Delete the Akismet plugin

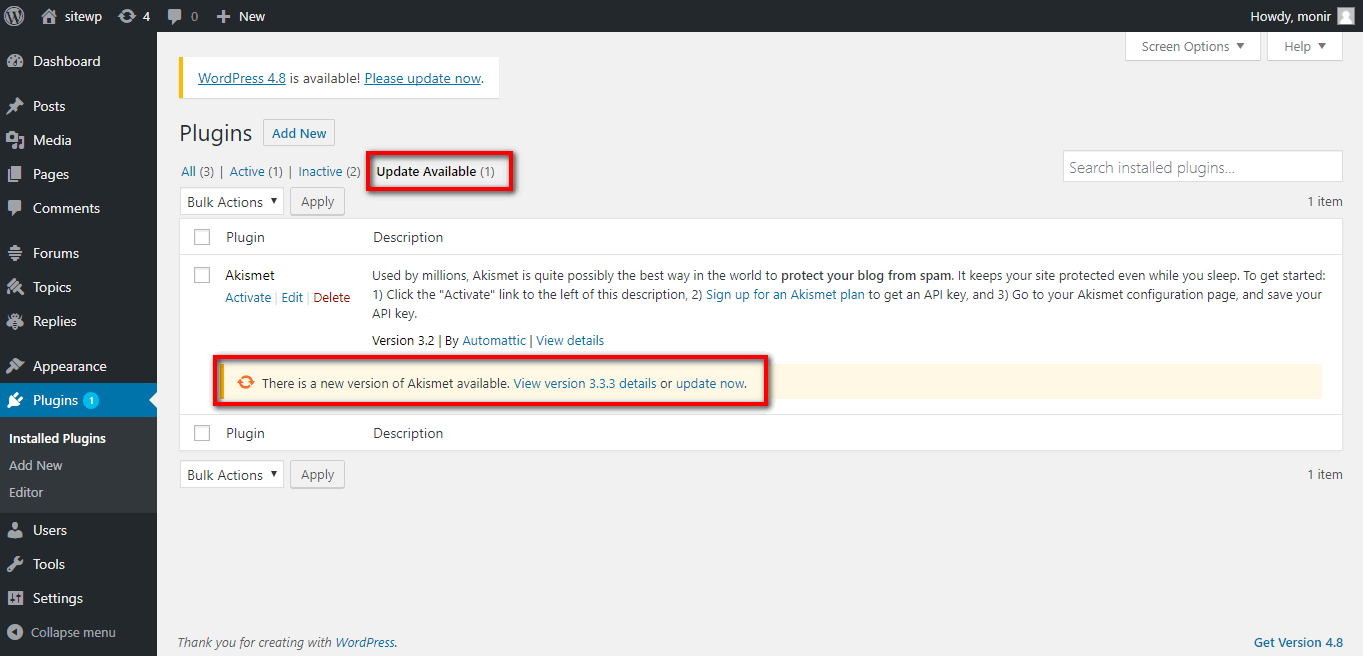click(332, 297)
